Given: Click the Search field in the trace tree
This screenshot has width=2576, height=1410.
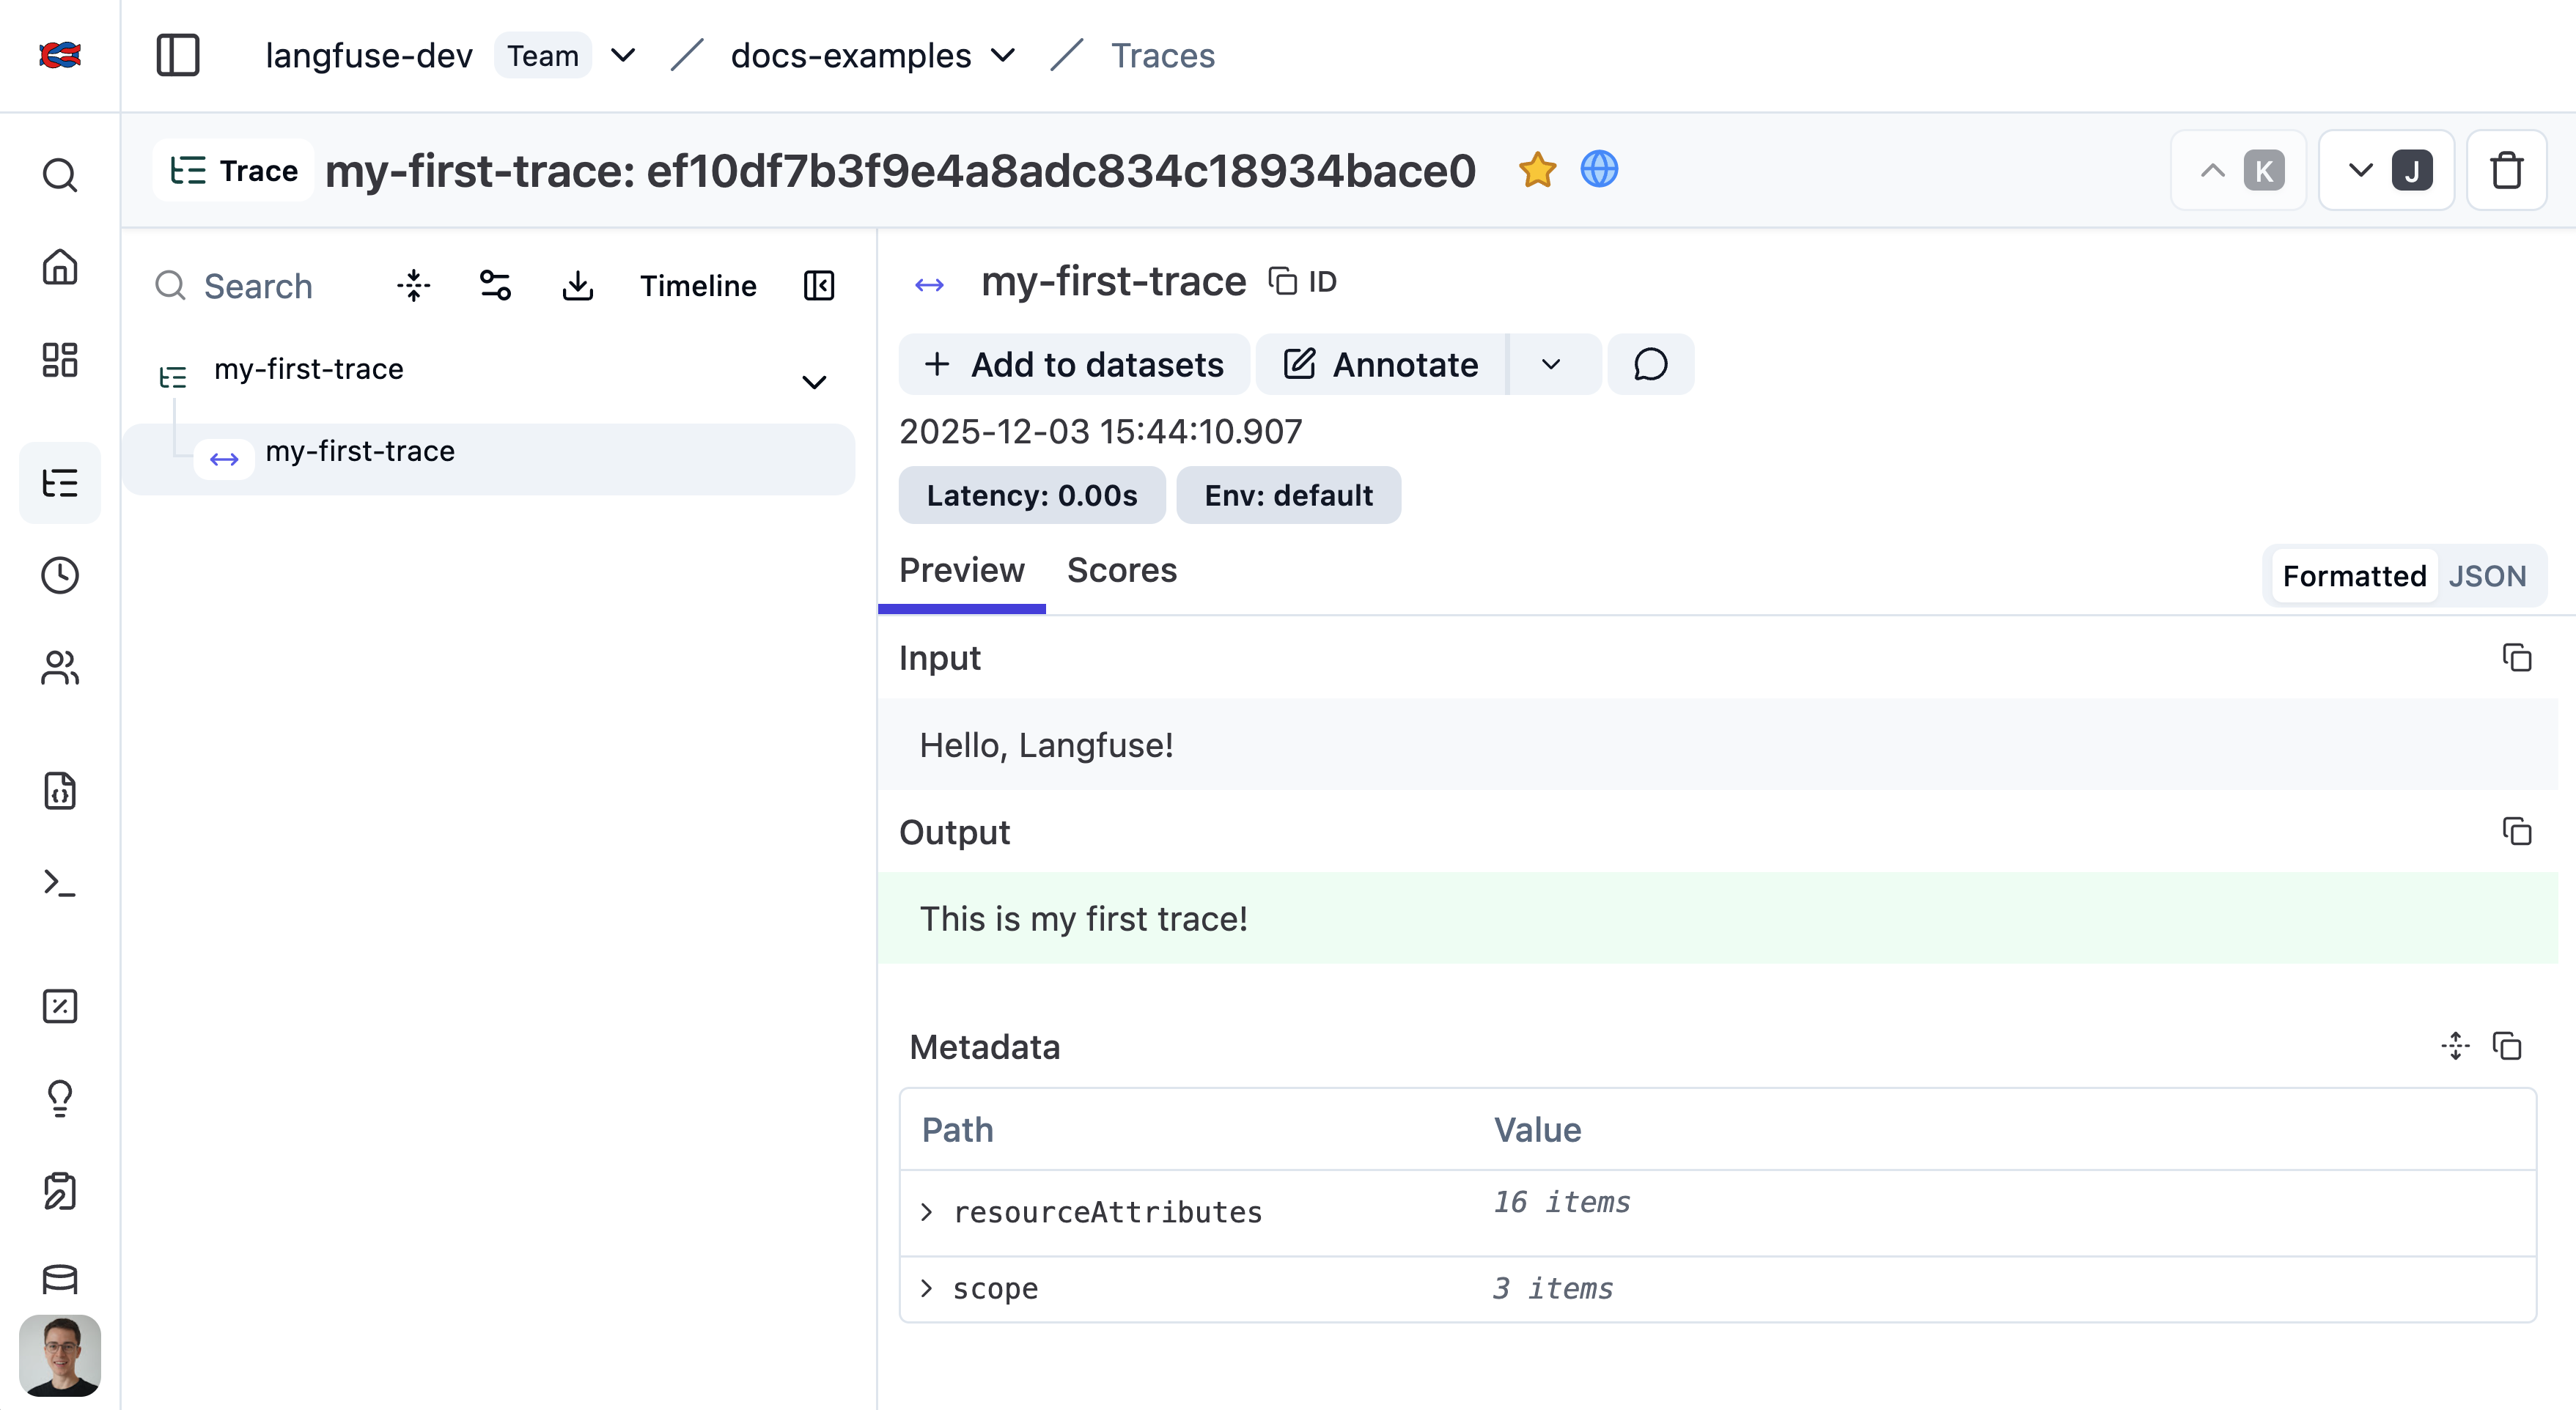Looking at the screenshot, I should 258,286.
